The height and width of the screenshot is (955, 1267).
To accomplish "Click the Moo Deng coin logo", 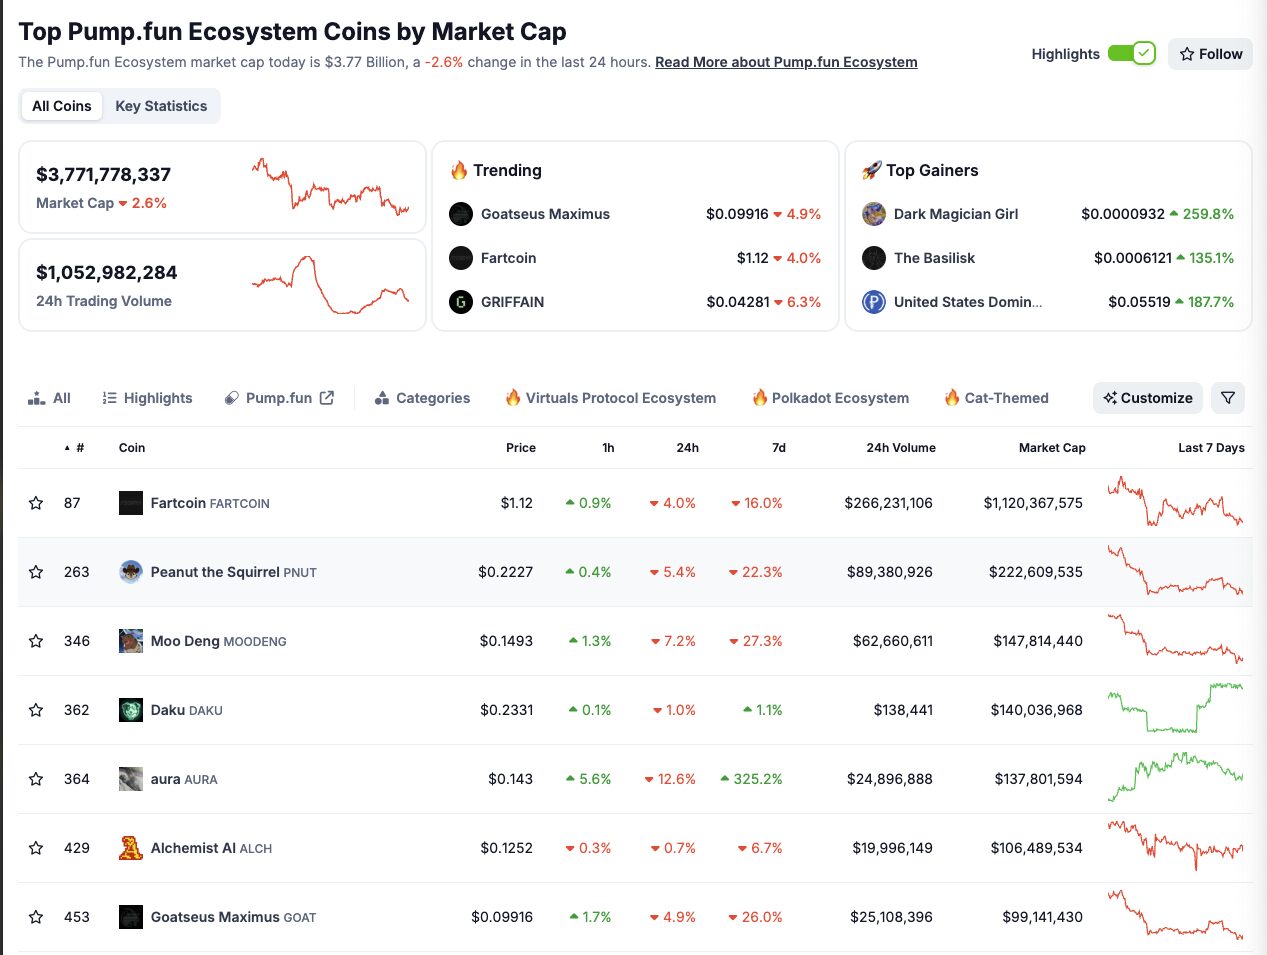I will point(131,641).
